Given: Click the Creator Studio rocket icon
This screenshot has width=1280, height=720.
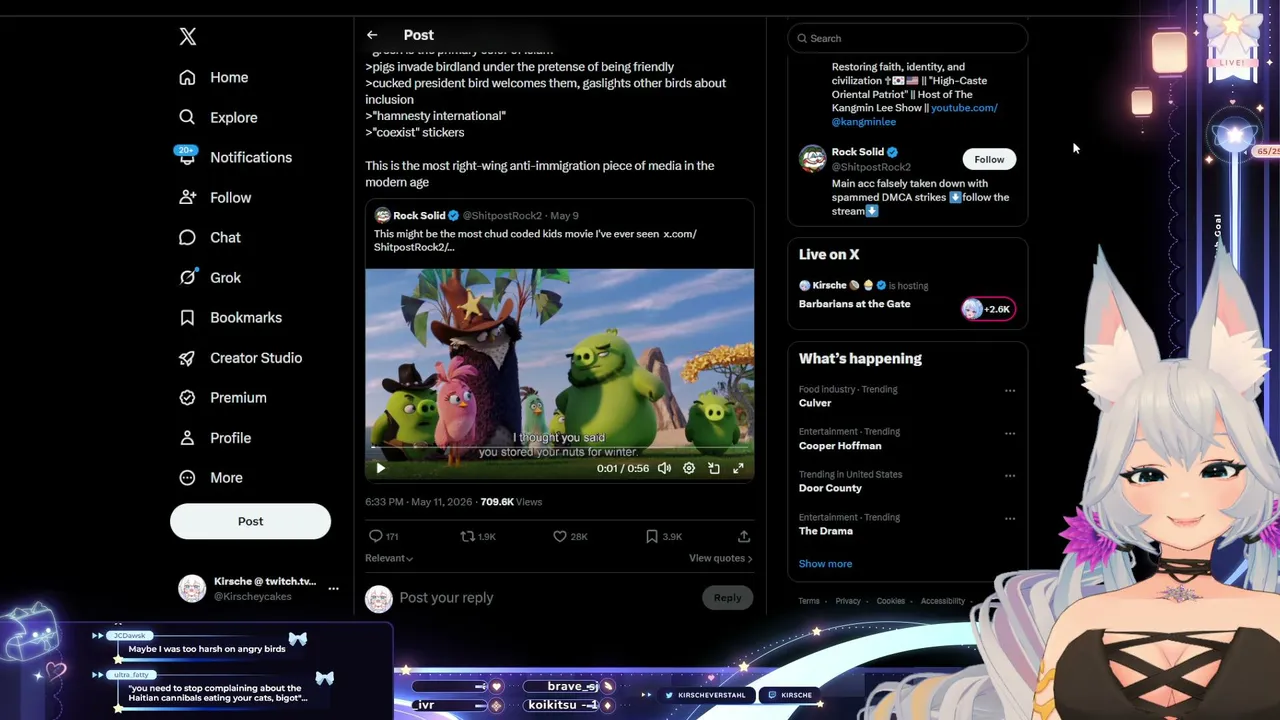Looking at the screenshot, I should coord(187,357).
